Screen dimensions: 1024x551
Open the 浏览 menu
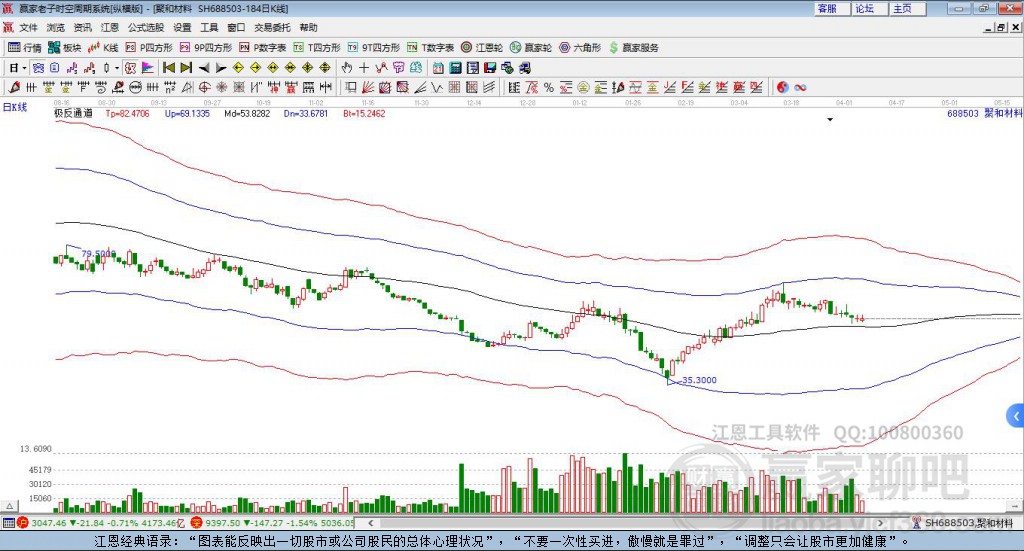tap(56, 27)
